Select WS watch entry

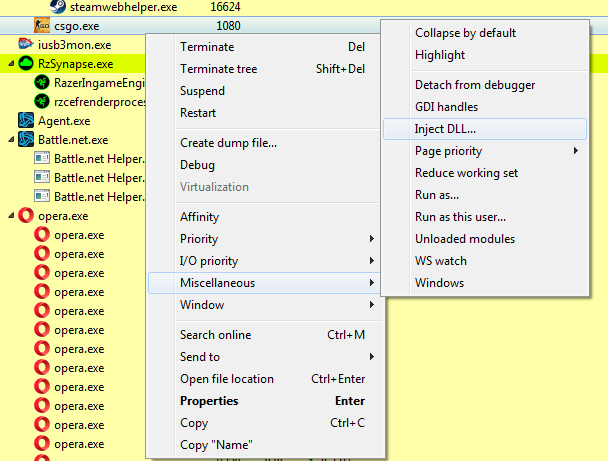click(x=485, y=261)
